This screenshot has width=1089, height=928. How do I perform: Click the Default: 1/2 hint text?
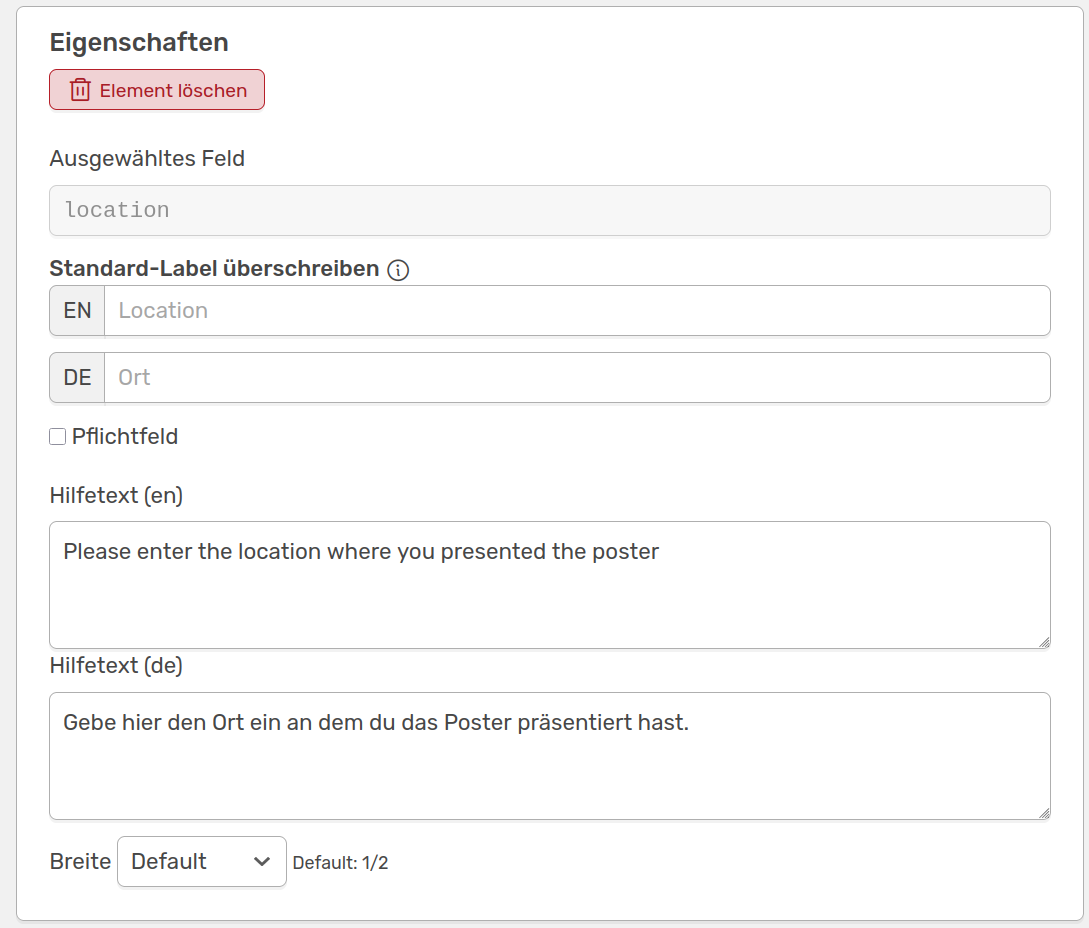point(340,863)
